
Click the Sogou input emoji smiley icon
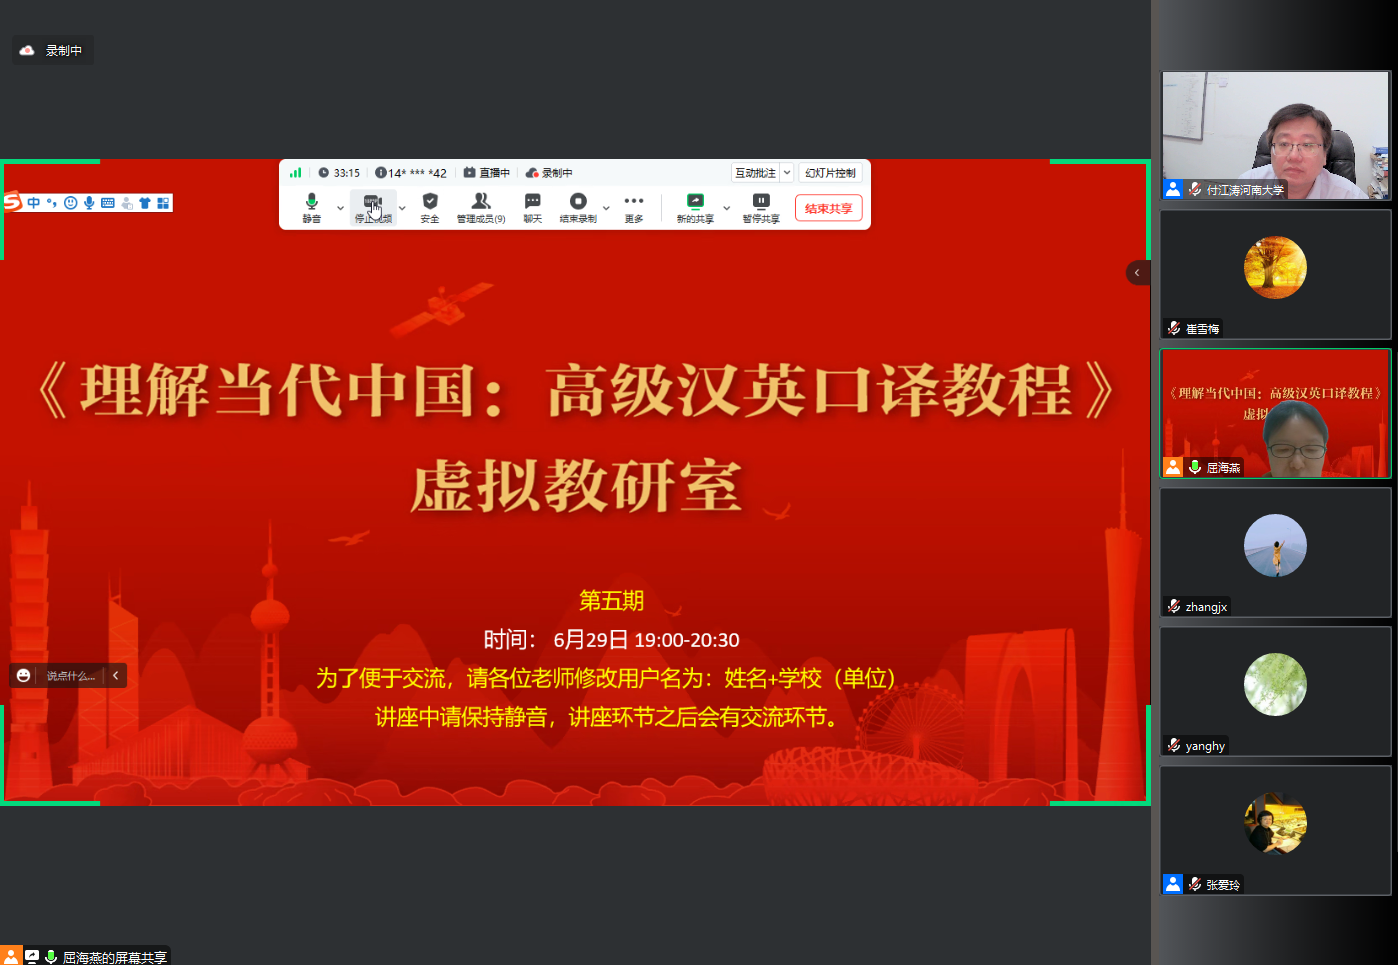[71, 203]
